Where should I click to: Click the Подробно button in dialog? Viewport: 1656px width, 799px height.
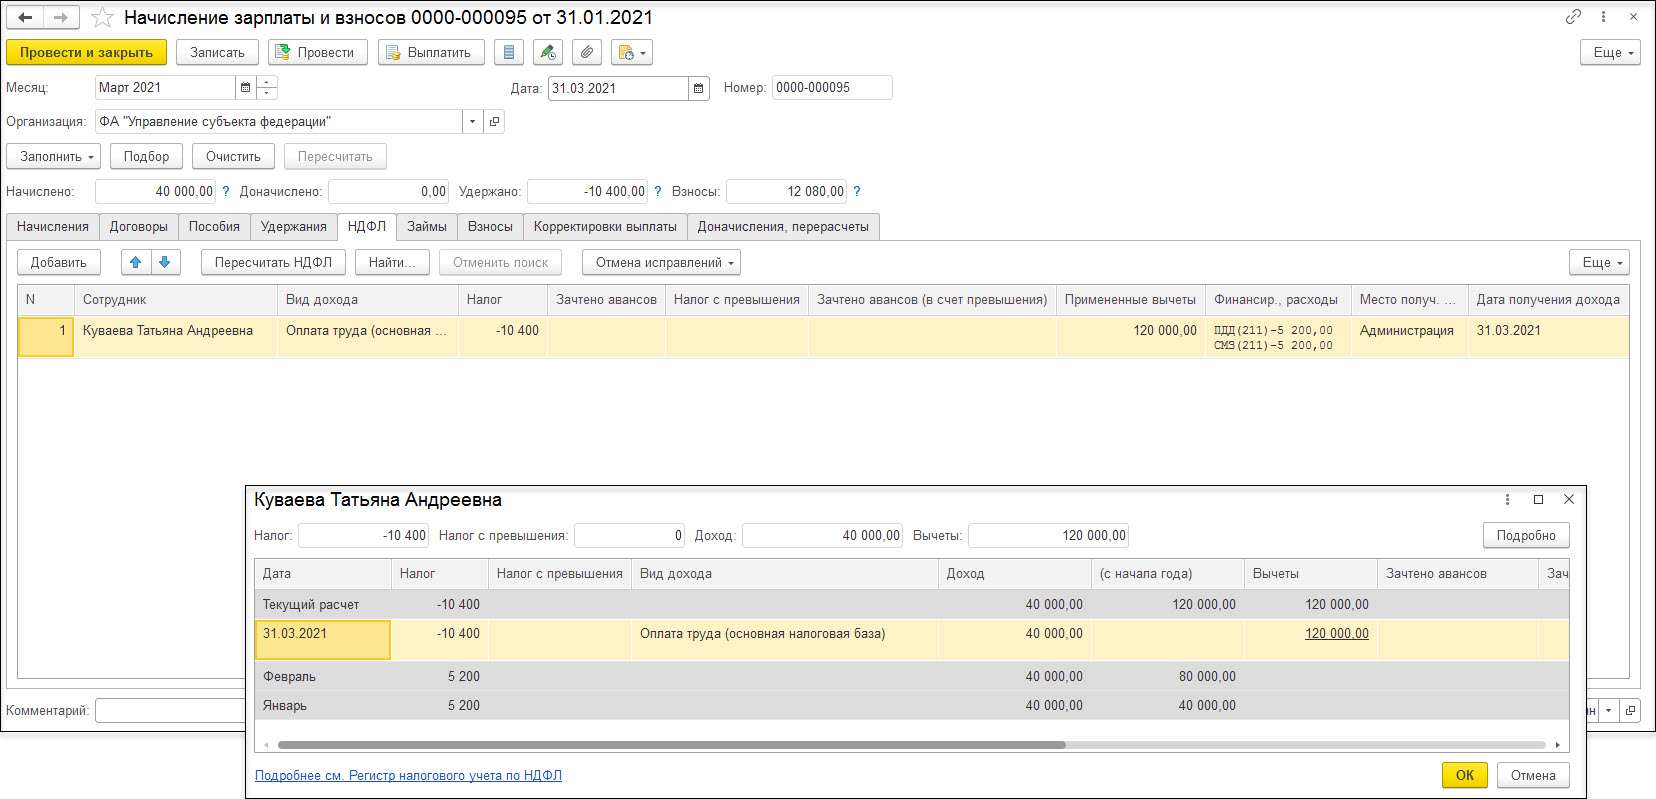tap(1526, 536)
